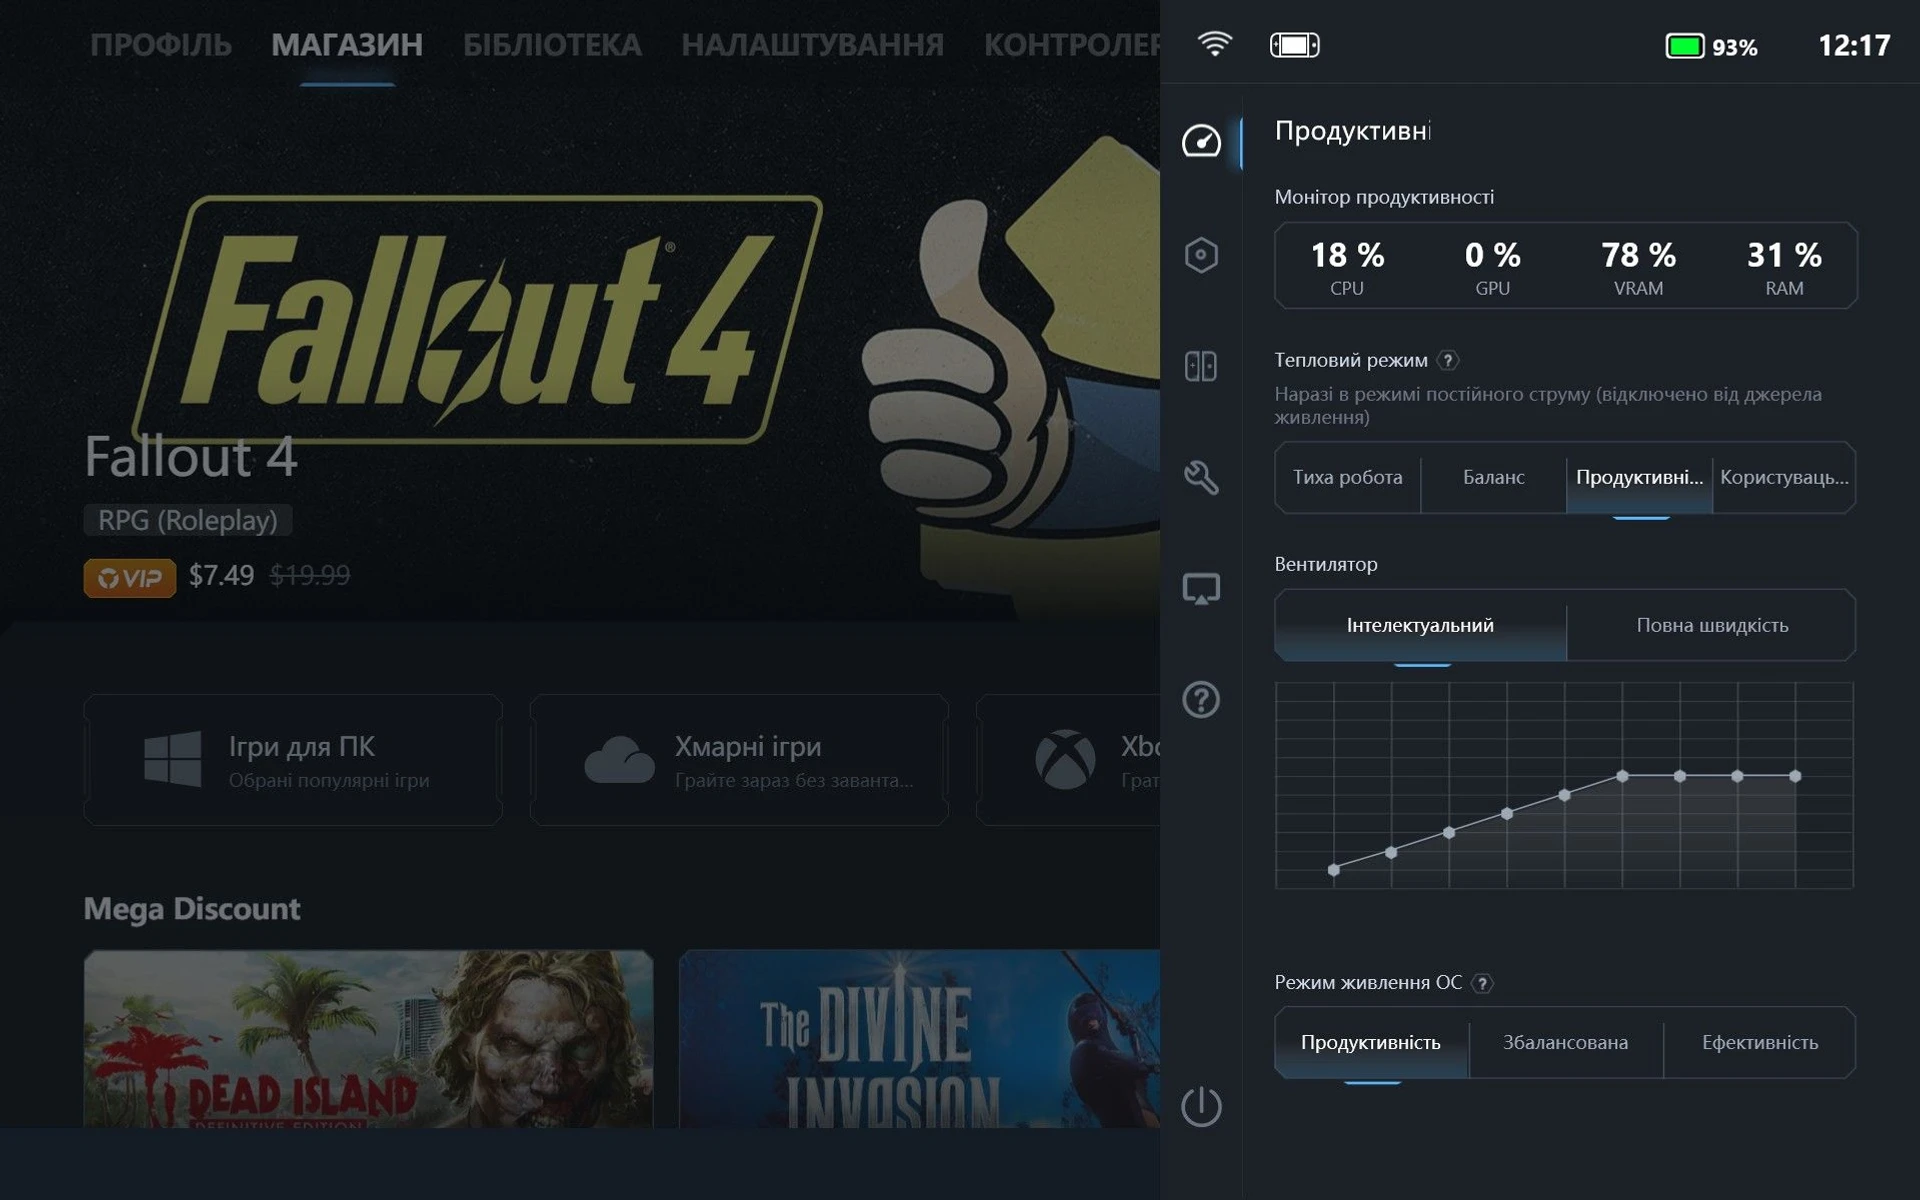Open the help question mark sidebar icon

click(x=1201, y=699)
